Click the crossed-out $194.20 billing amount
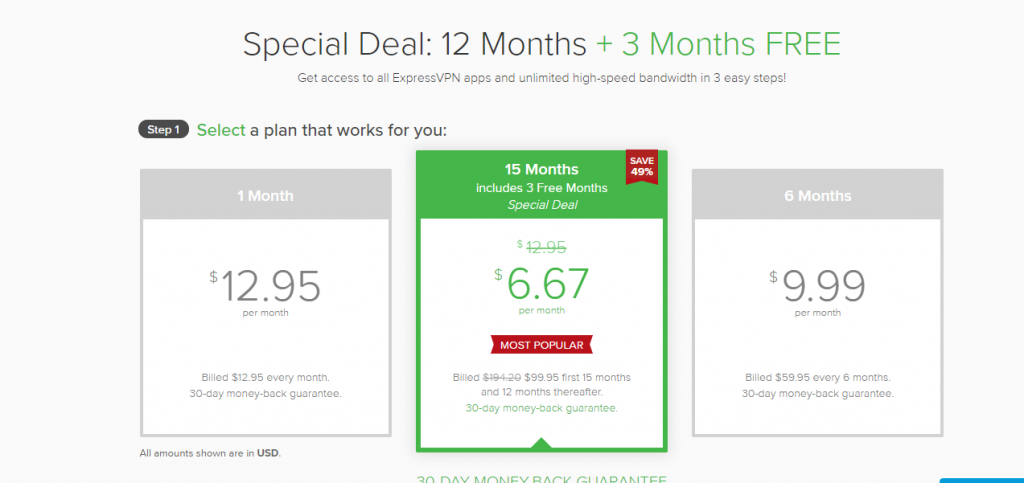 pos(503,378)
